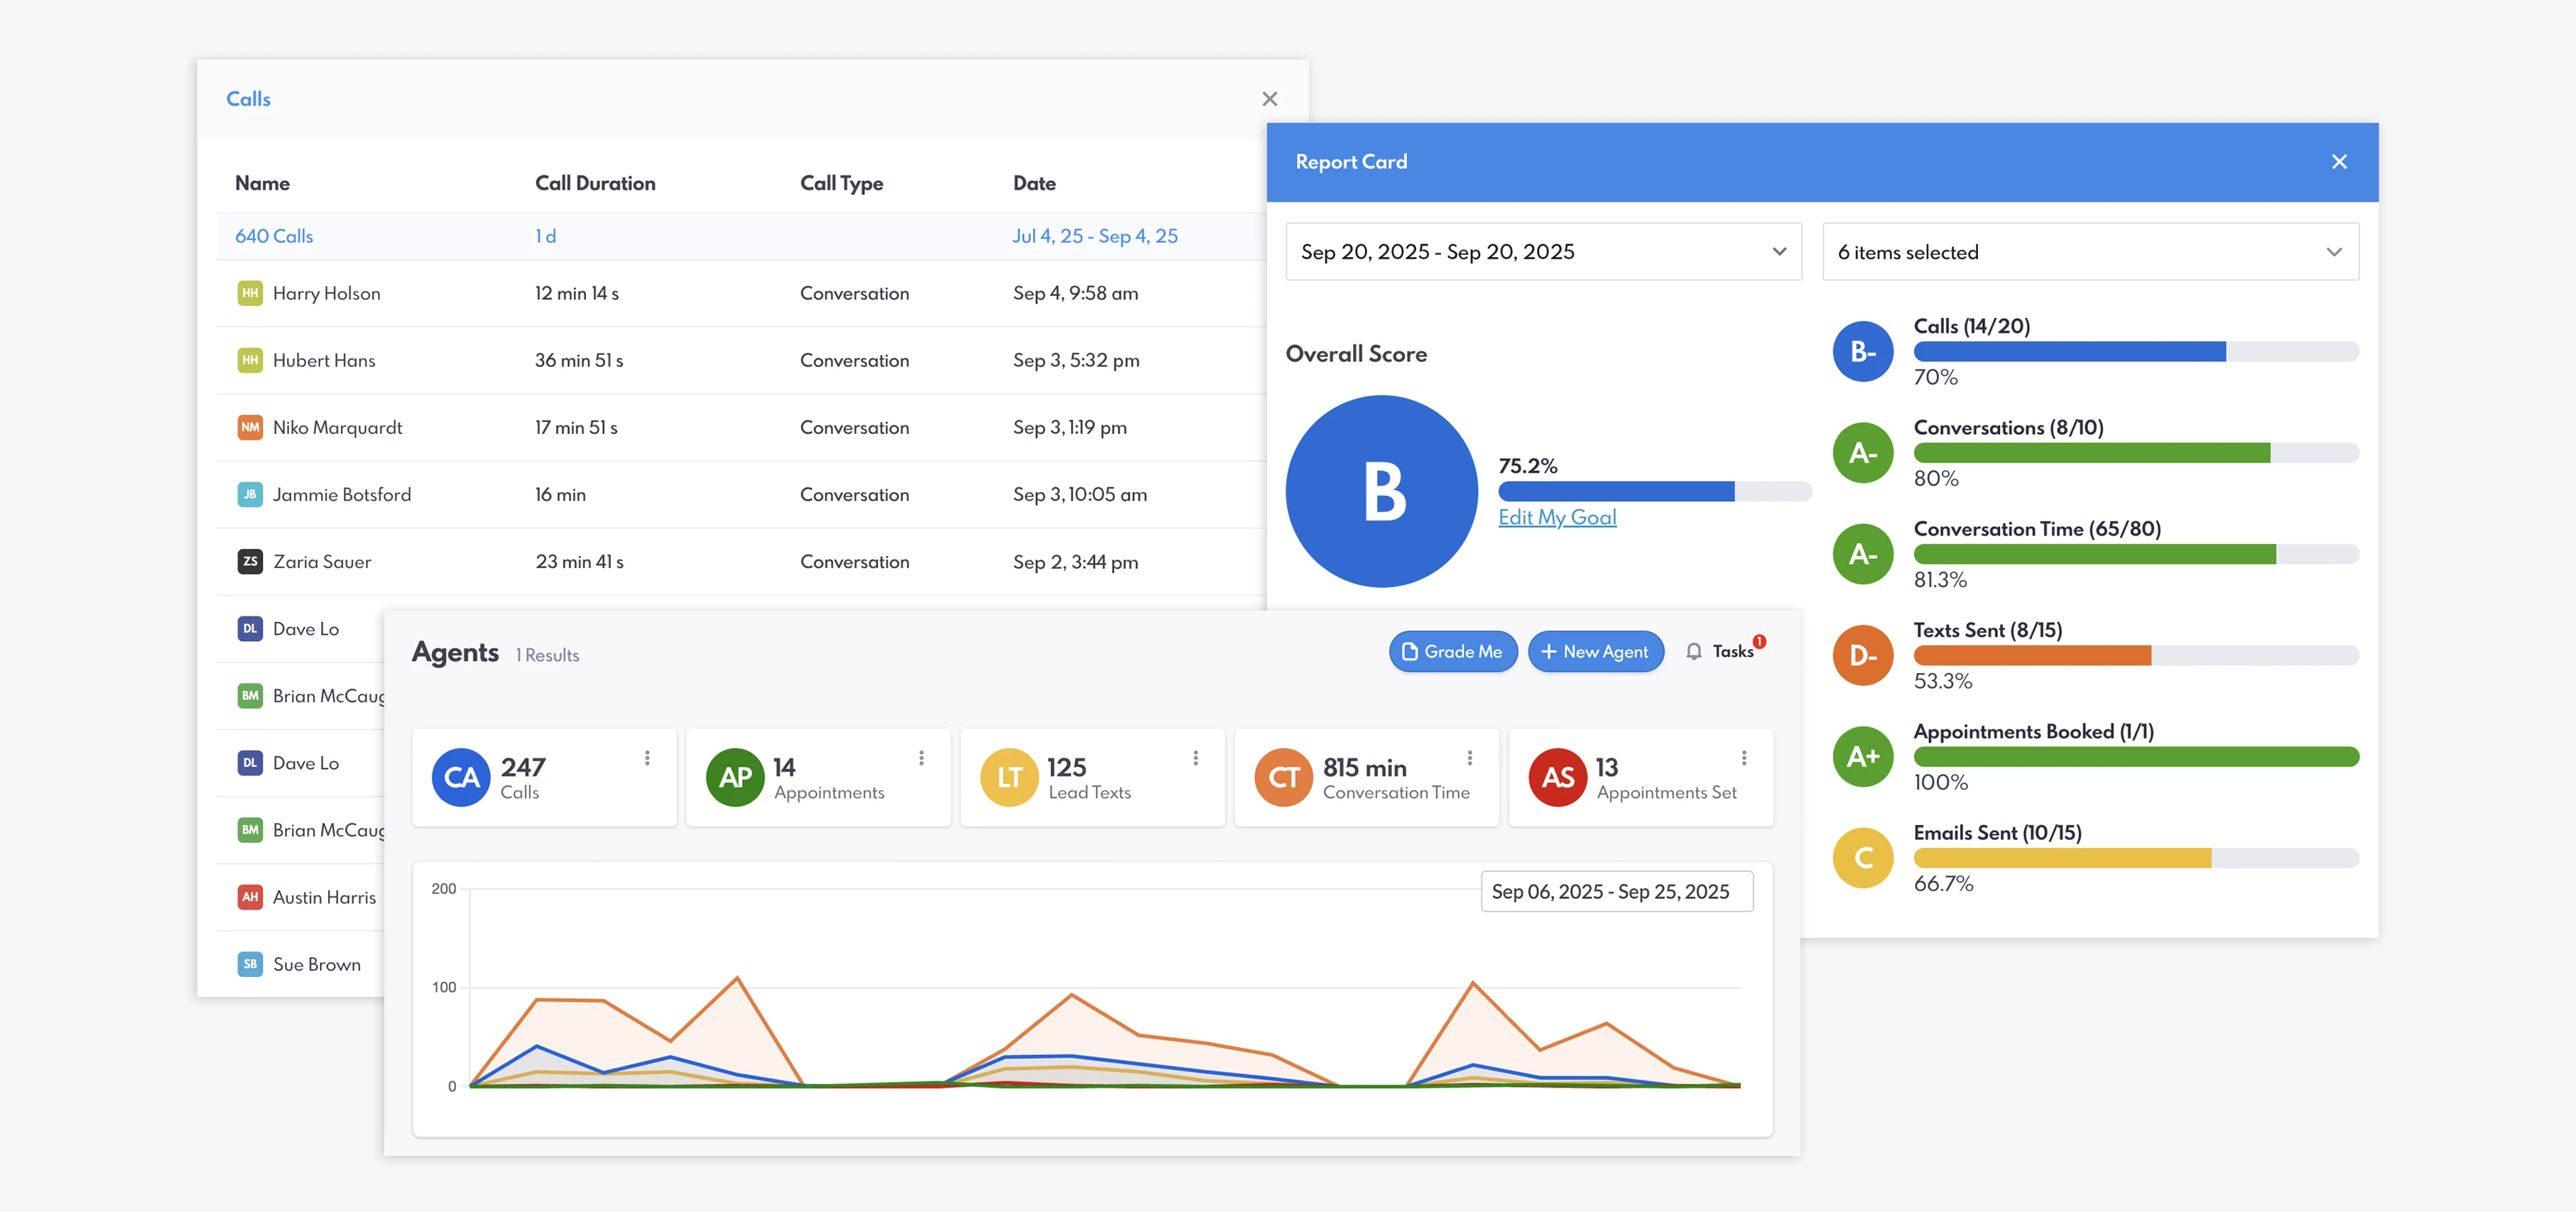Open the Appointments card three-dot menu
2576x1212 pixels.
click(x=921, y=758)
